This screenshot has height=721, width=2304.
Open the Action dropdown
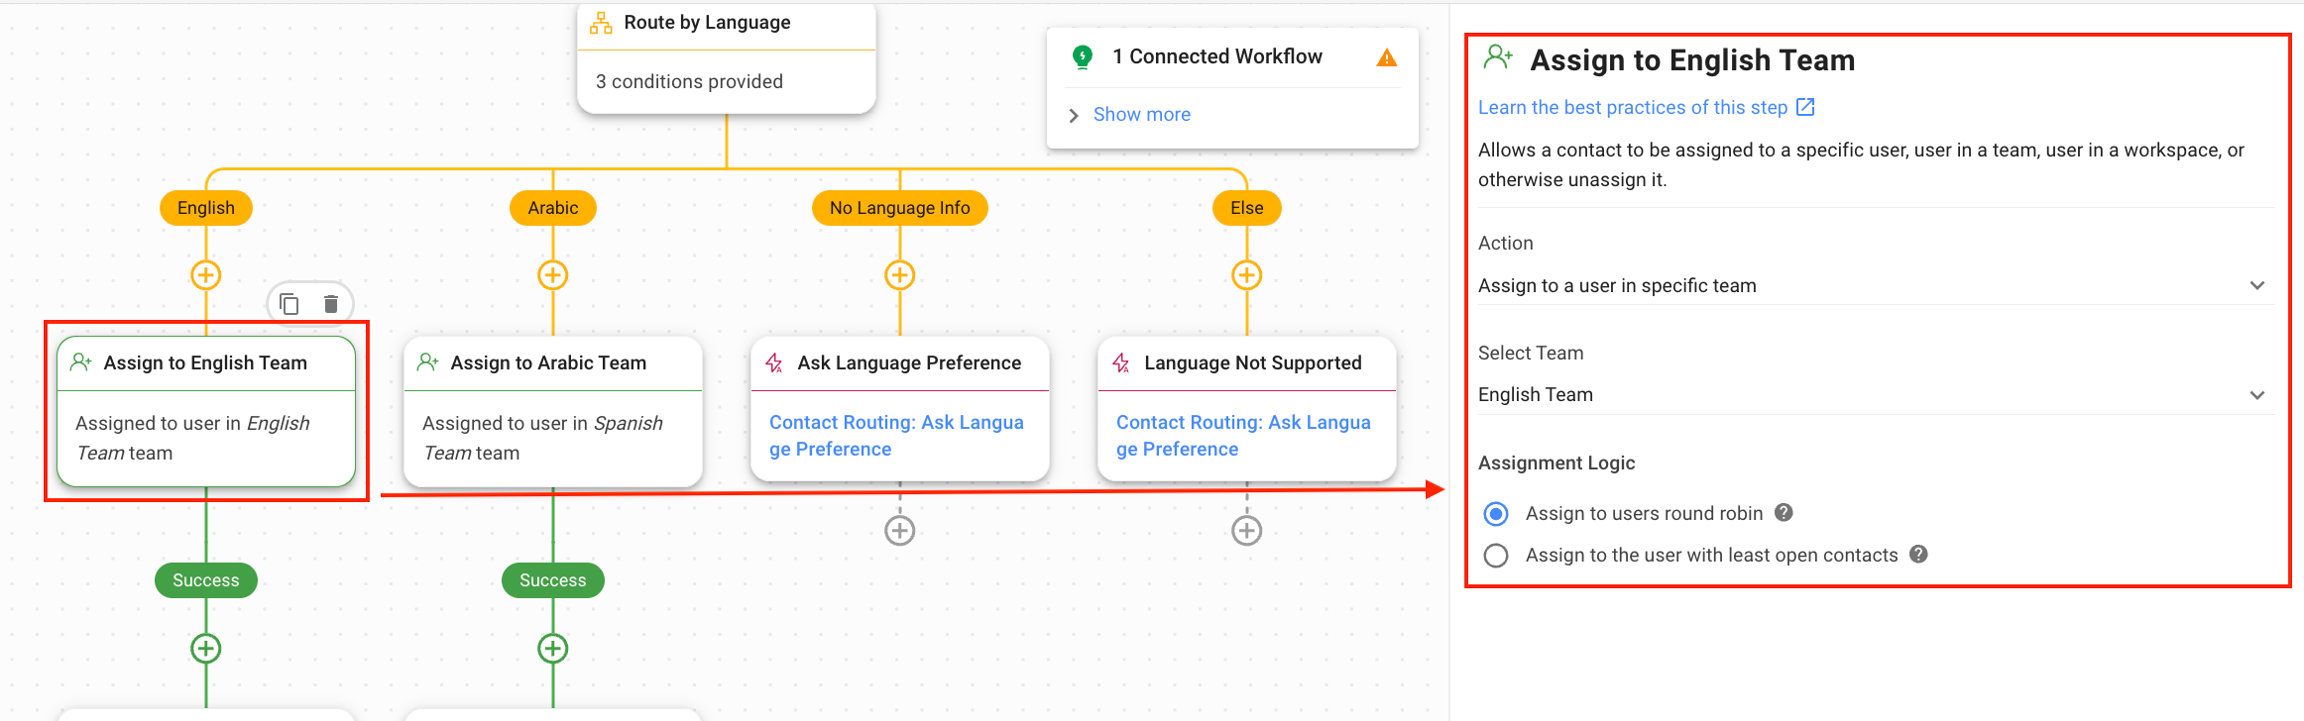coord(1870,286)
